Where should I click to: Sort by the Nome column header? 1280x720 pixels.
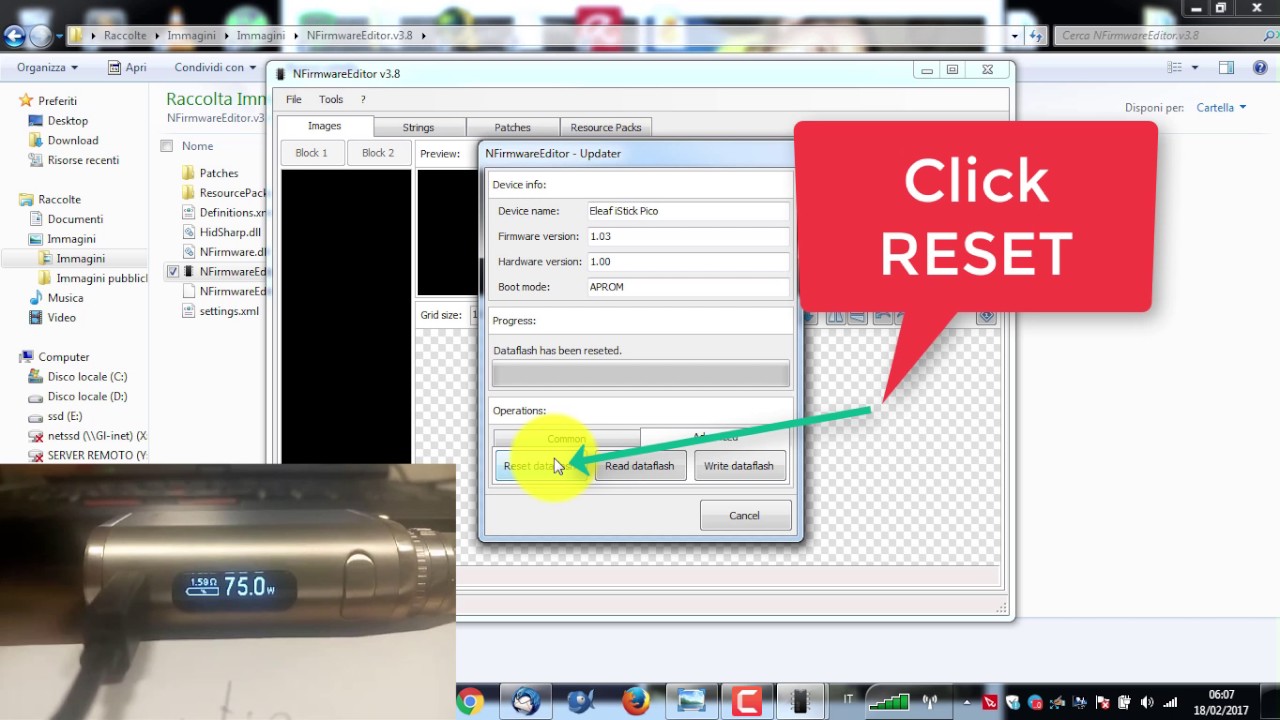(198, 146)
